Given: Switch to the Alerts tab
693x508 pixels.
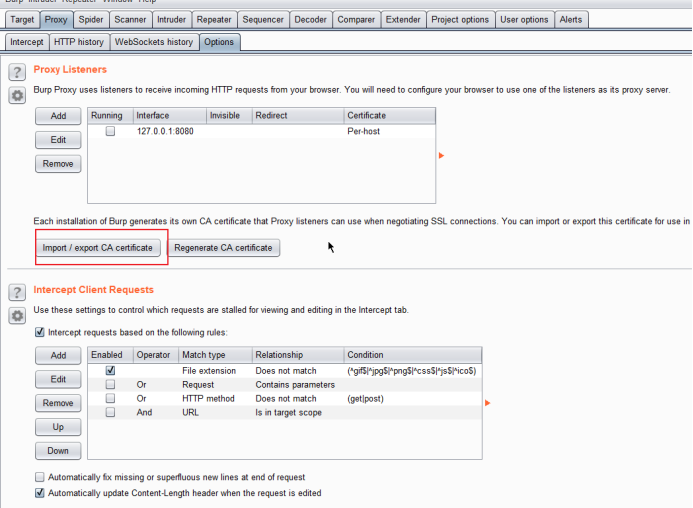Looking at the screenshot, I should point(571,20).
